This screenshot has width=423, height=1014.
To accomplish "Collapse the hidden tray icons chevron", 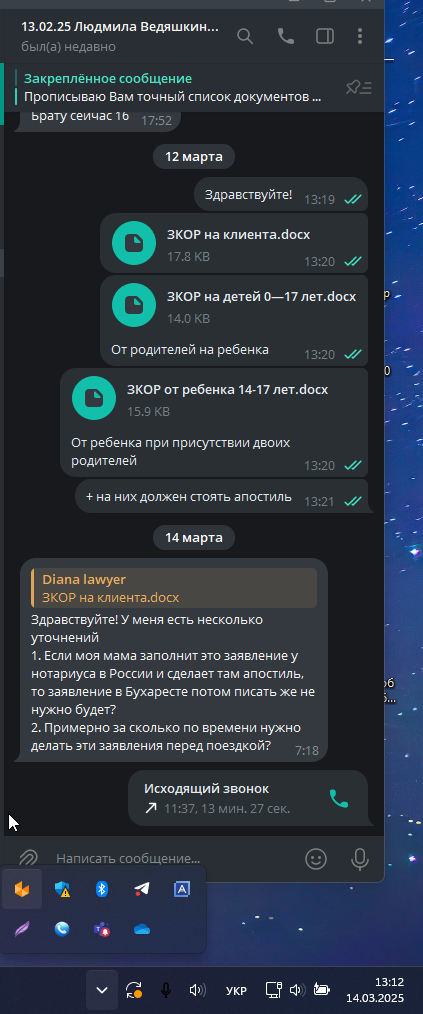I will click(x=102, y=989).
